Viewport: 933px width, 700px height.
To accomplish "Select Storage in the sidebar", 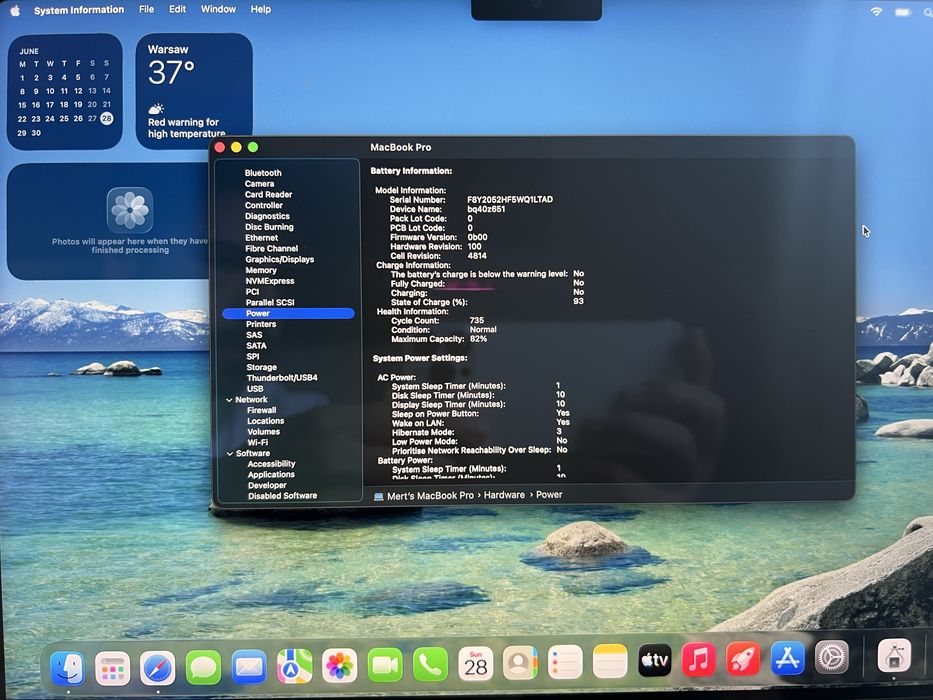I will coord(262,367).
